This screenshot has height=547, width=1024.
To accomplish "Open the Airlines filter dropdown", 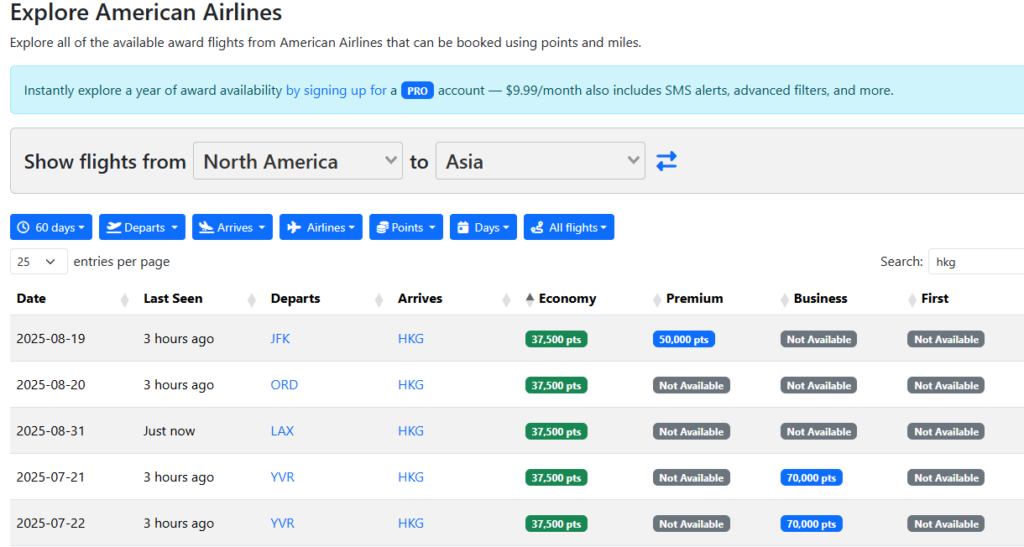I will tap(321, 227).
